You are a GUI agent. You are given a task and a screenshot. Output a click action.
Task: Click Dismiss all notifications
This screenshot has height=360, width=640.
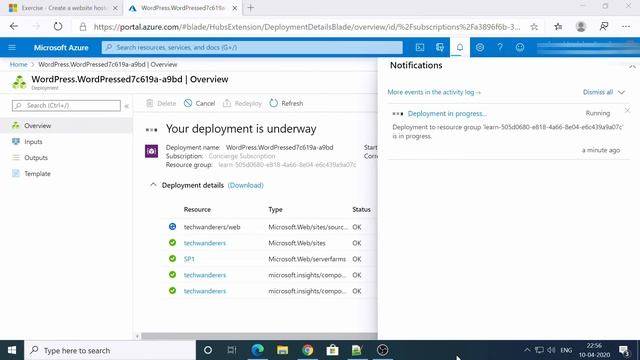598,92
